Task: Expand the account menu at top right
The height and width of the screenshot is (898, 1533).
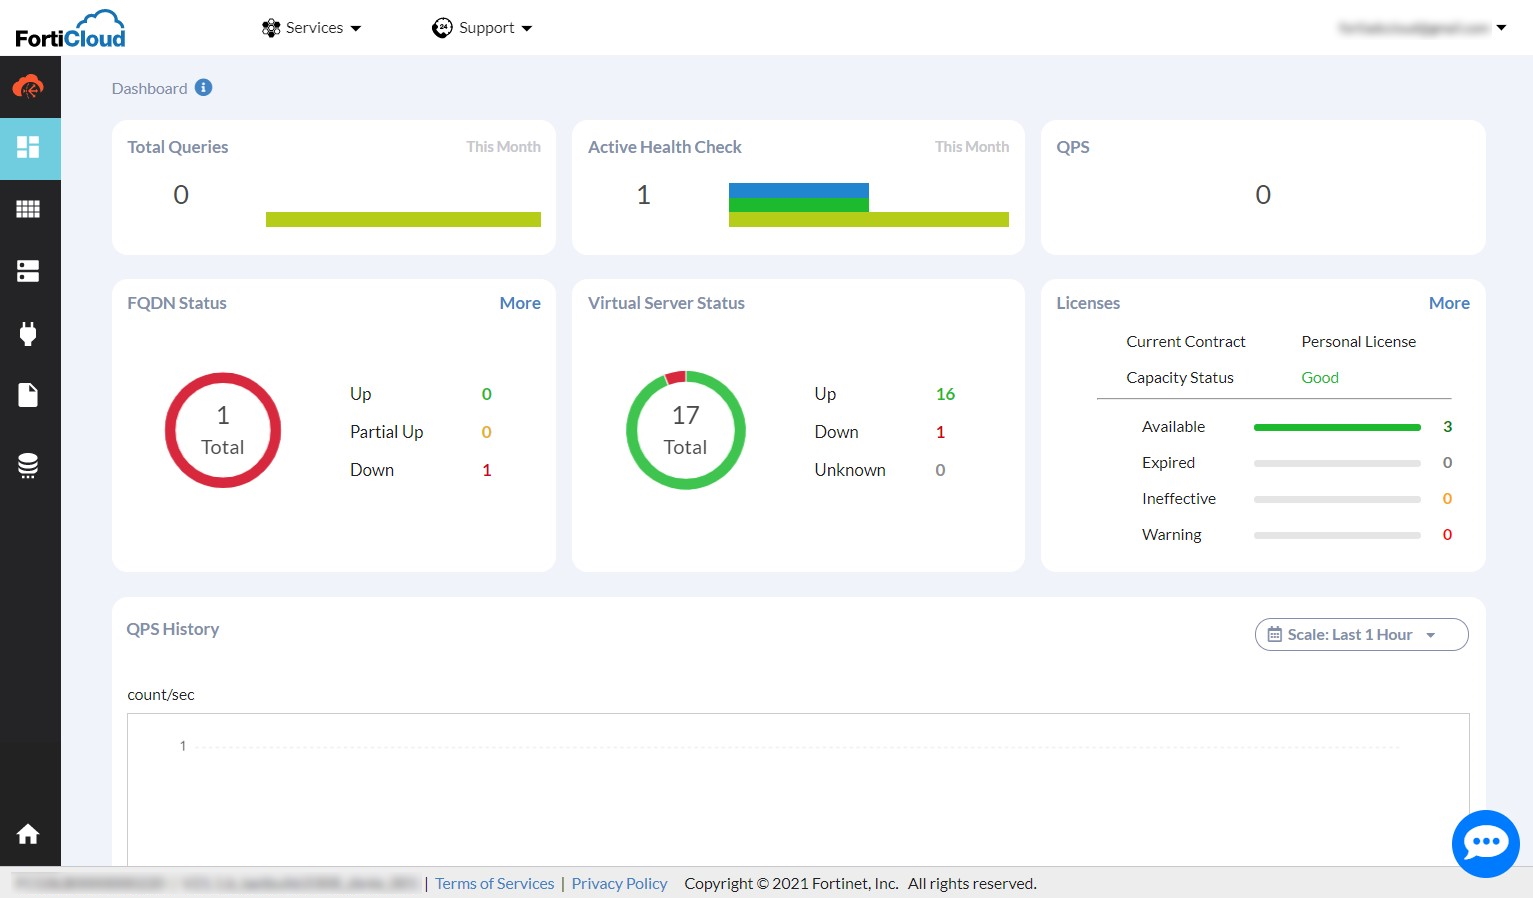Action: pos(1420,27)
